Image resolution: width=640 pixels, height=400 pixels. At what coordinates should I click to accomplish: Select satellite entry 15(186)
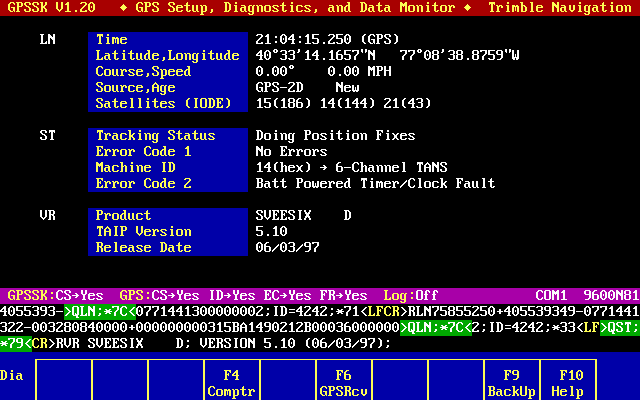point(283,104)
